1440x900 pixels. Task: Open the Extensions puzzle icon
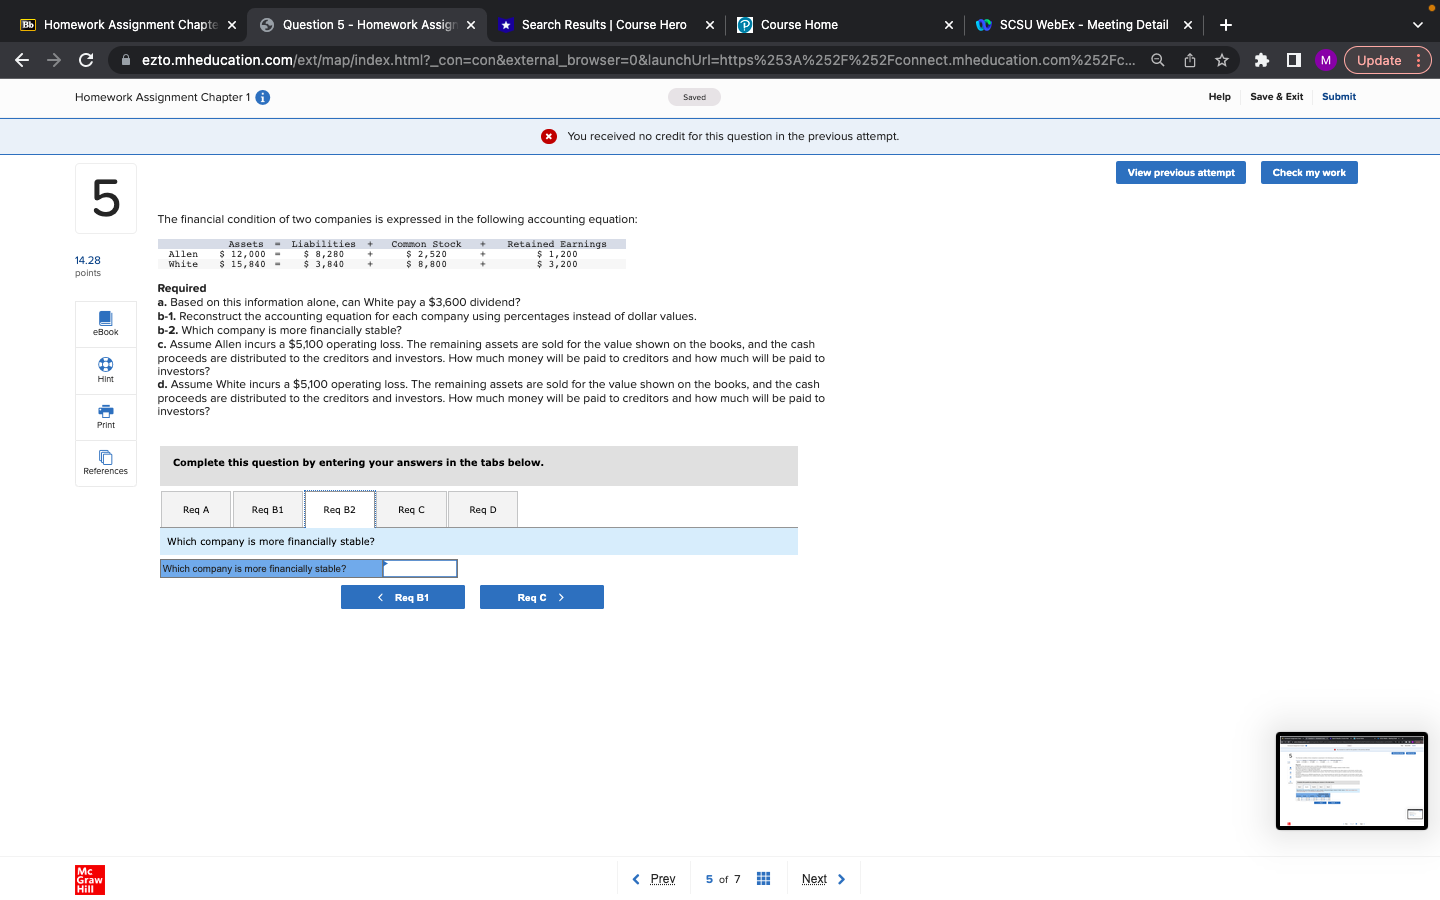point(1262,60)
